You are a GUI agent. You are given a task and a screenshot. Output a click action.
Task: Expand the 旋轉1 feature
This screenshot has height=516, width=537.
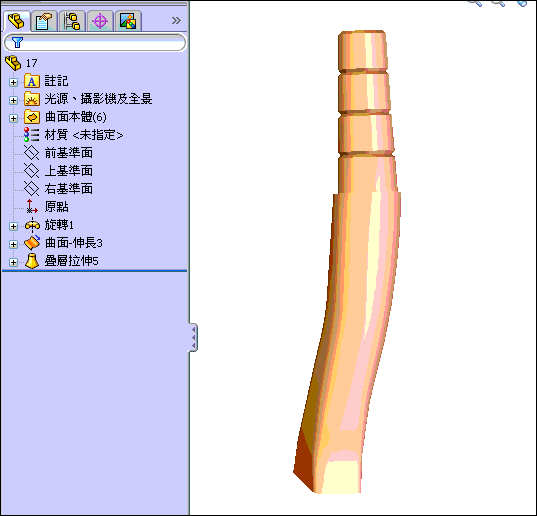pos(13,226)
